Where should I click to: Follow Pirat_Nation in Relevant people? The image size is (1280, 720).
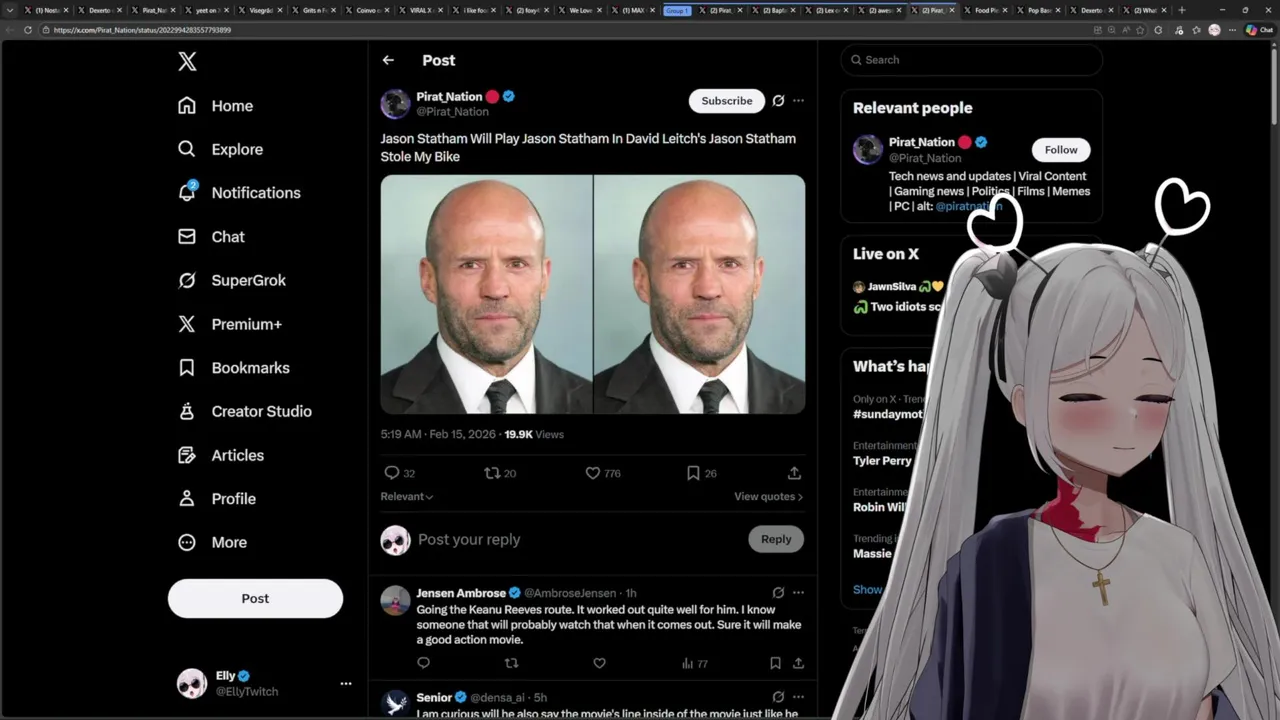1061,150
